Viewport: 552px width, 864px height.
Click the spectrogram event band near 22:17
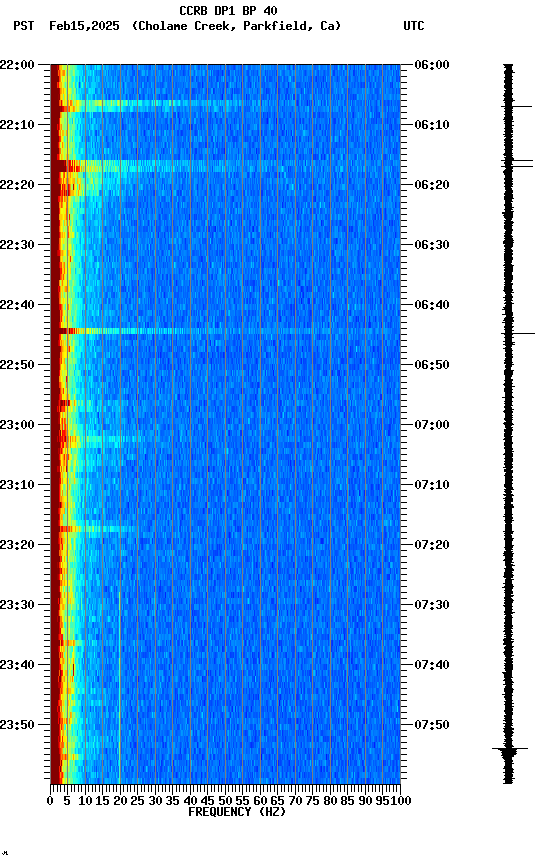[x=165, y=166]
